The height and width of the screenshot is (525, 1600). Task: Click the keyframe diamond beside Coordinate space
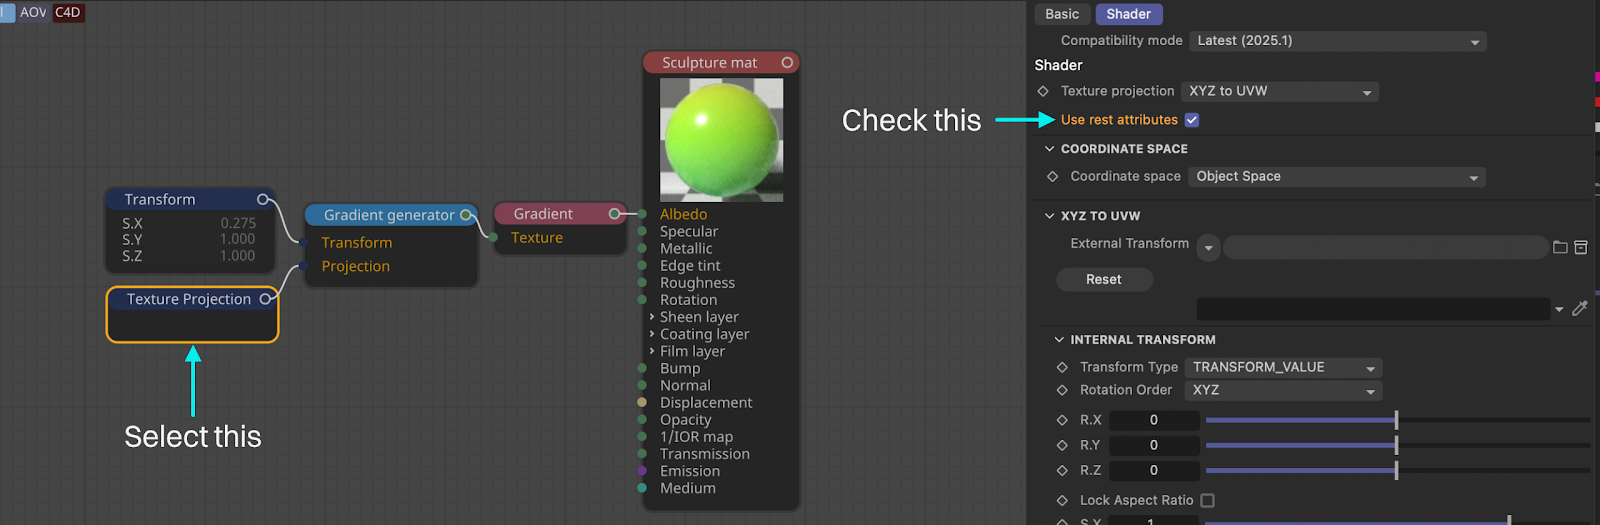(x=1052, y=176)
